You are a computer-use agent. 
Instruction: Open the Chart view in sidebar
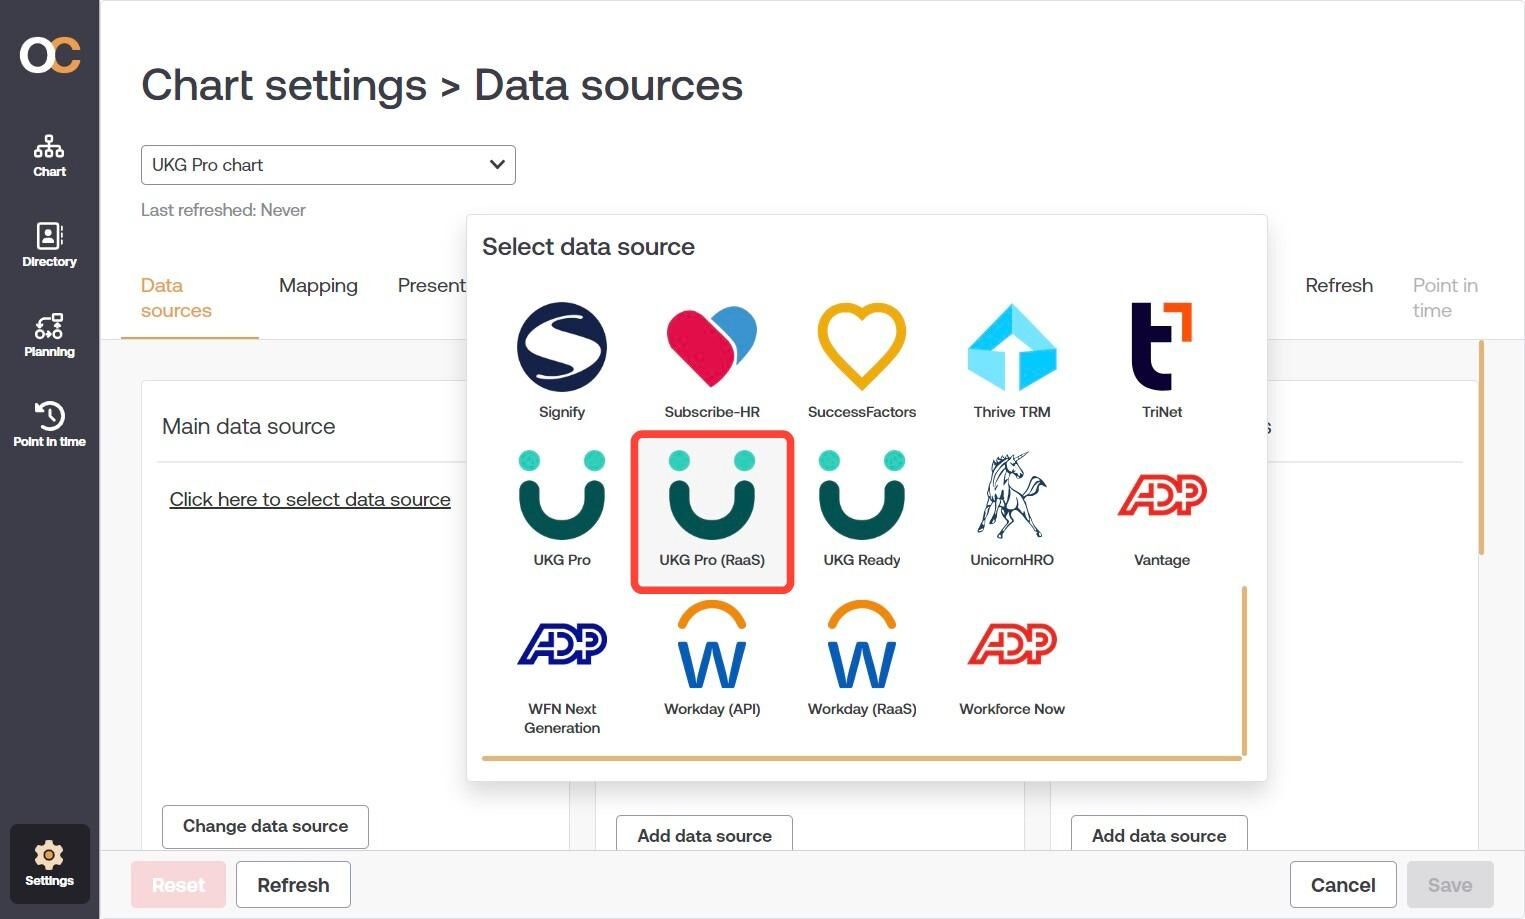pyautogui.click(x=49, y=156)
